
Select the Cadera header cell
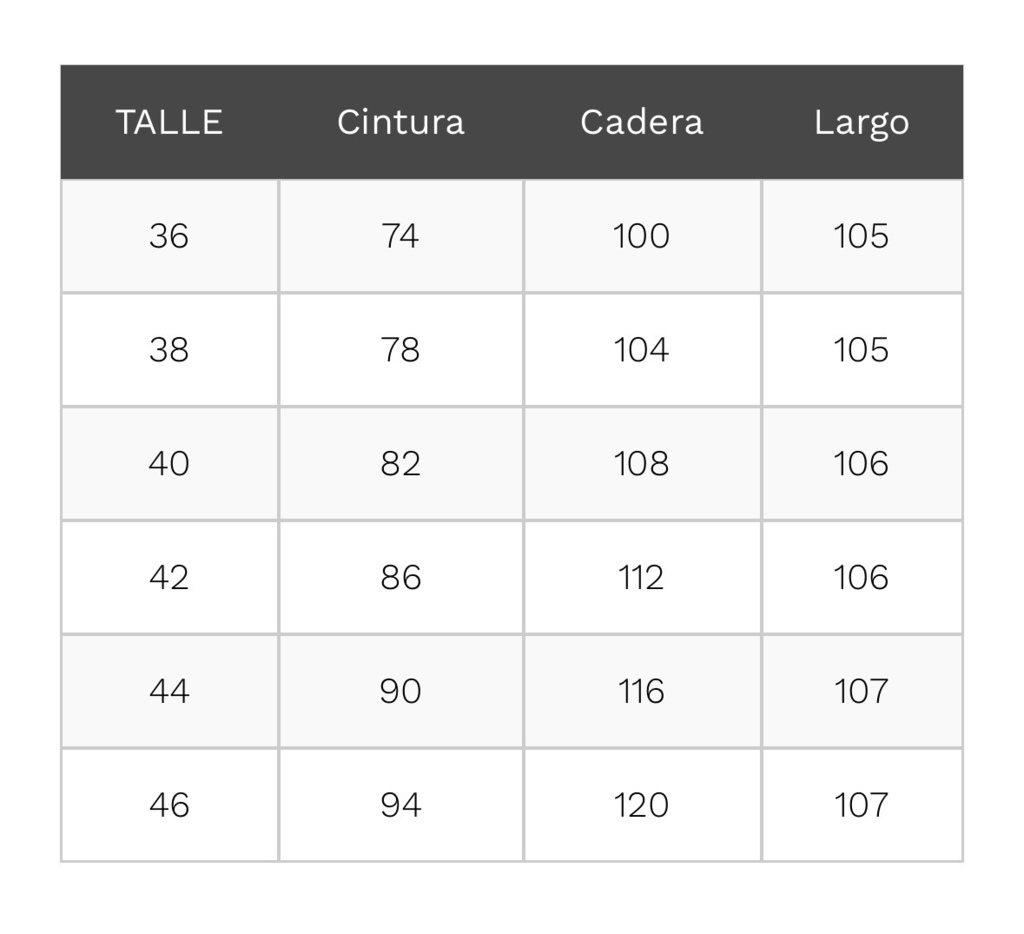click(x=642, y=122)
